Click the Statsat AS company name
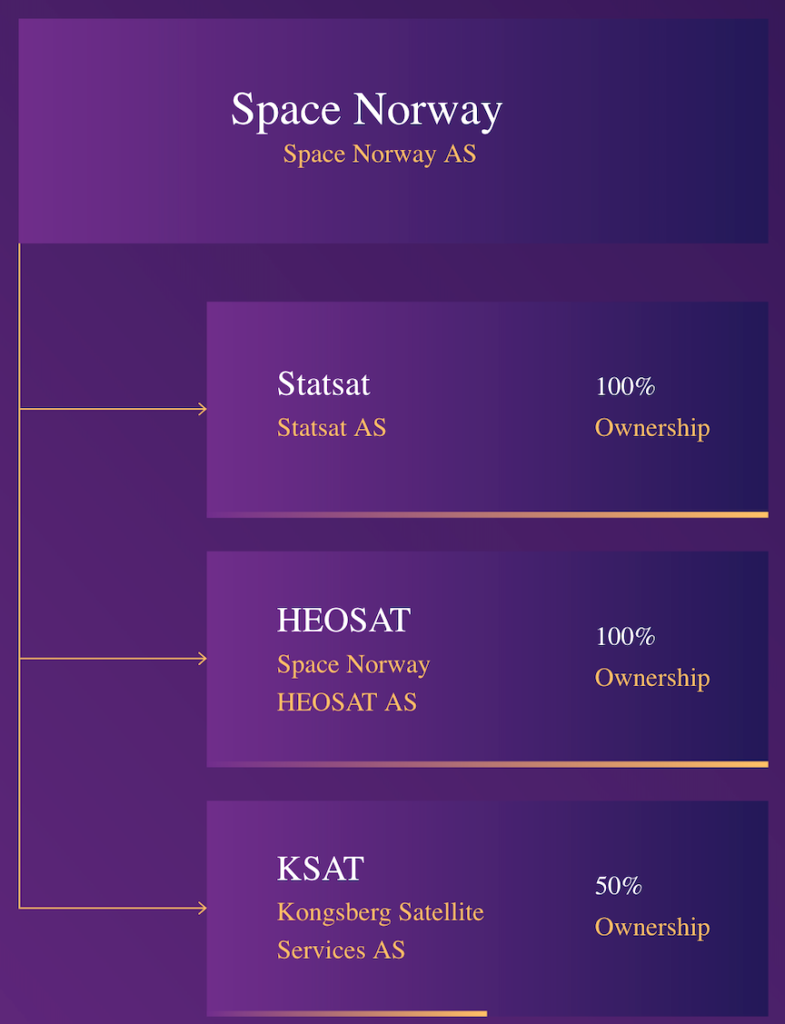 click(331, 428)
